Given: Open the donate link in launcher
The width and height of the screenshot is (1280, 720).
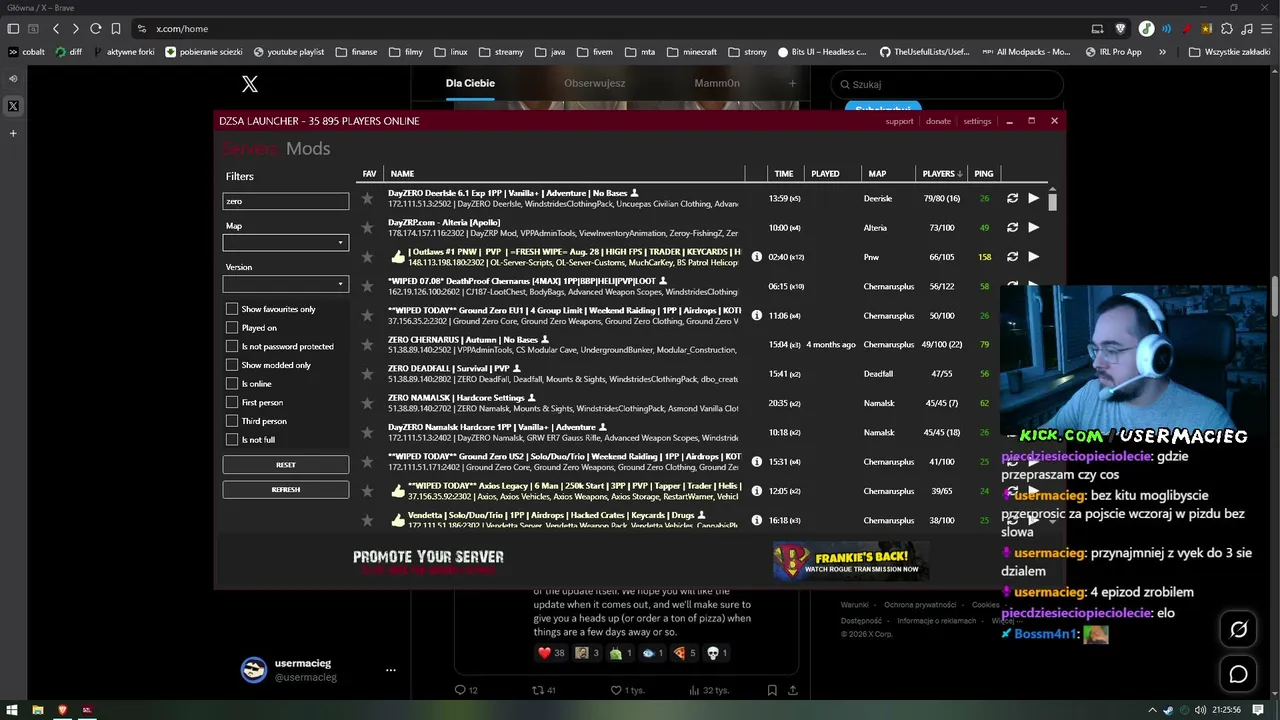Looking at the screenshot, I should point(938,121).
